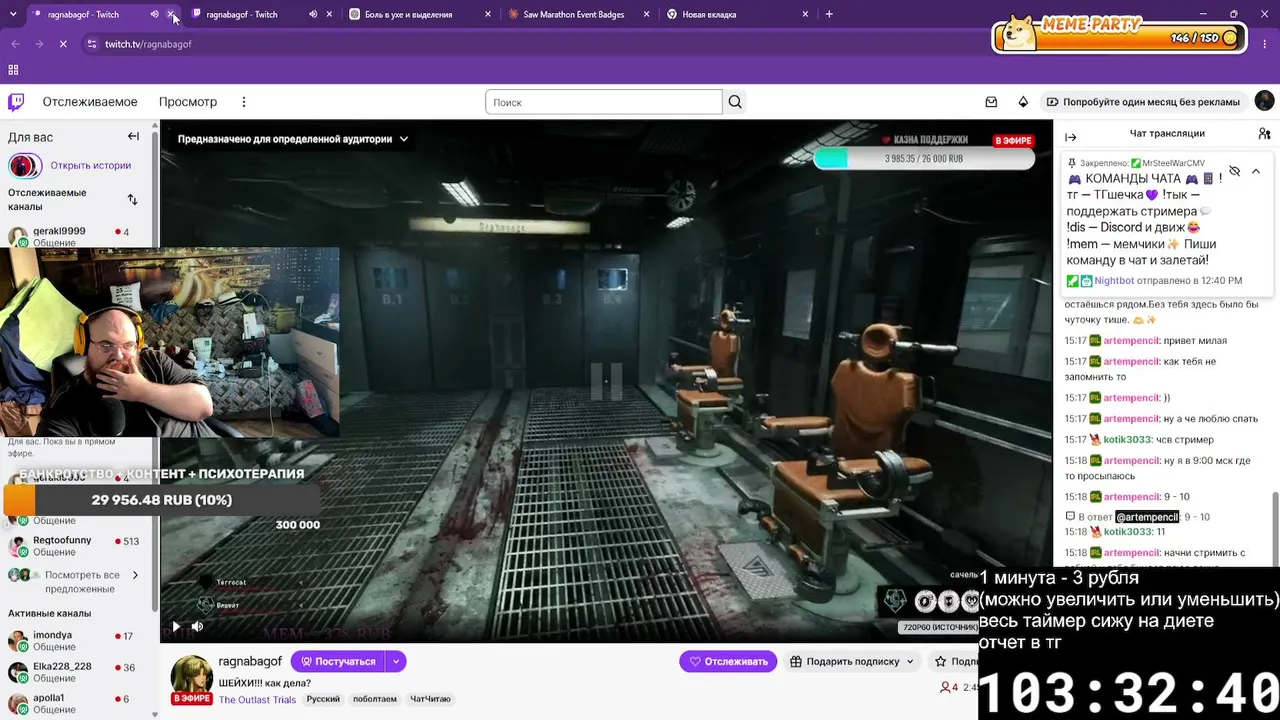Click Попробуйте один месяц без рекламы button
Image resolution: width=1280 pixels, height=720 pixels.
1143,102
